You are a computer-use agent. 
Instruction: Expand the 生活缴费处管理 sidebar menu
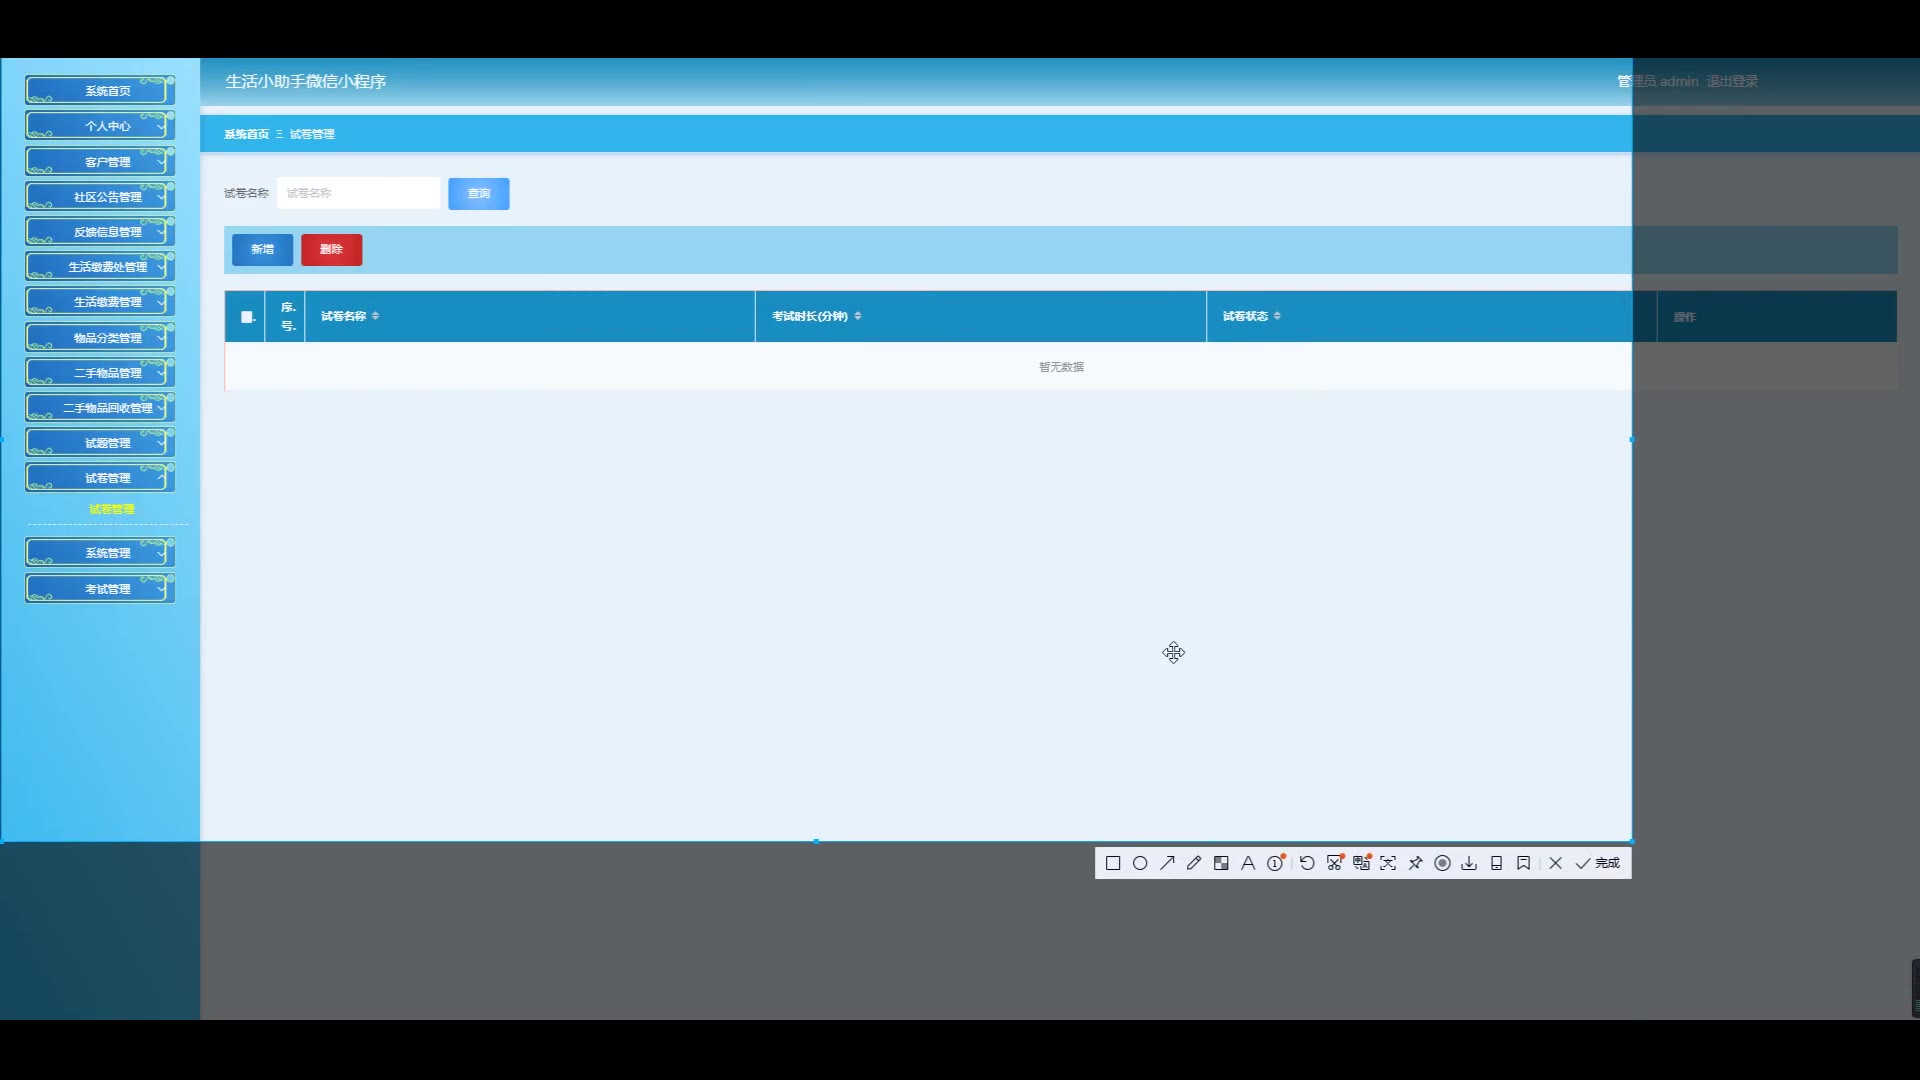pos(100,266)
